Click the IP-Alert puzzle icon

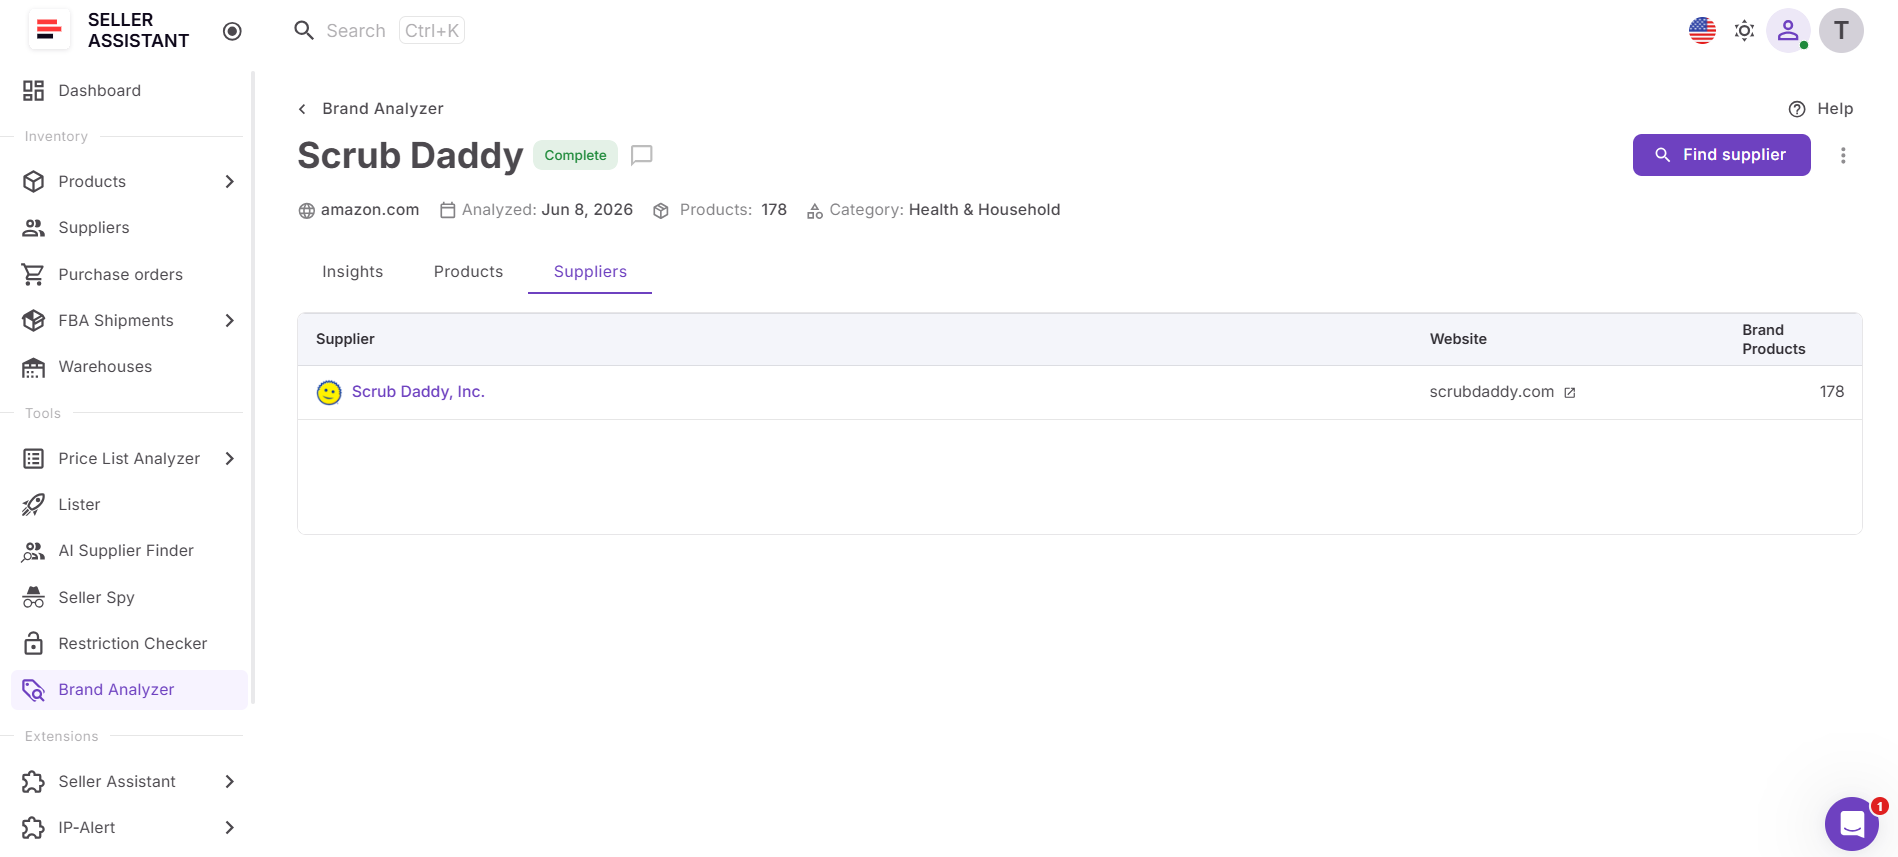34,828
